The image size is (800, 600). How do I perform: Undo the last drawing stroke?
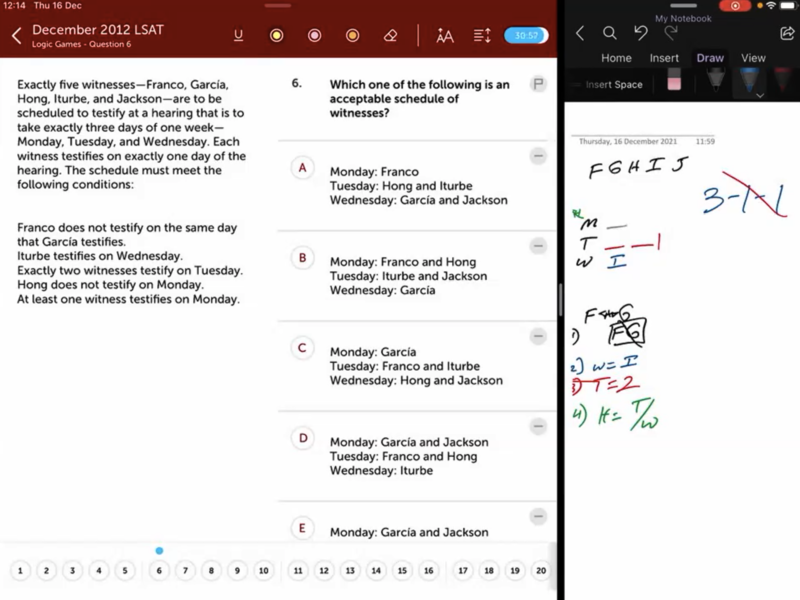pos(641,34)
